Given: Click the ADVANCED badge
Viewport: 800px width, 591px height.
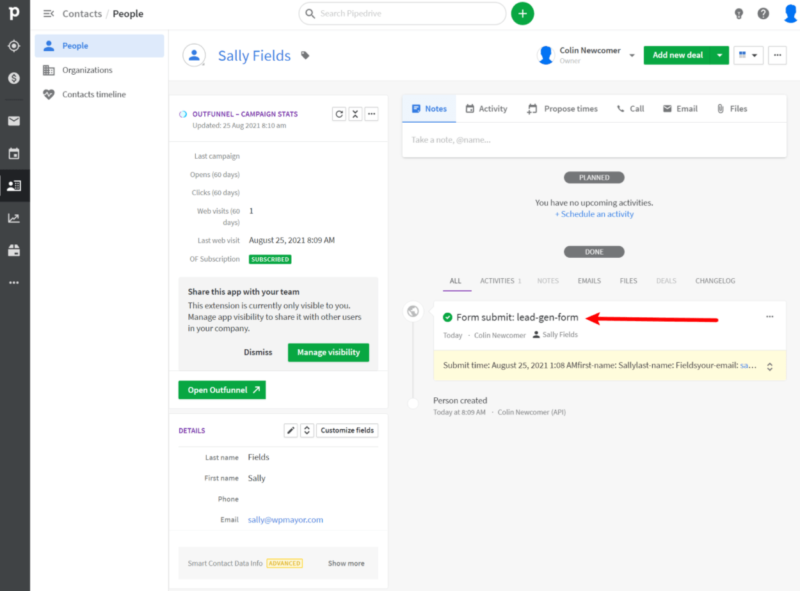Looking at the screenshot, I should tap(285, 563).
